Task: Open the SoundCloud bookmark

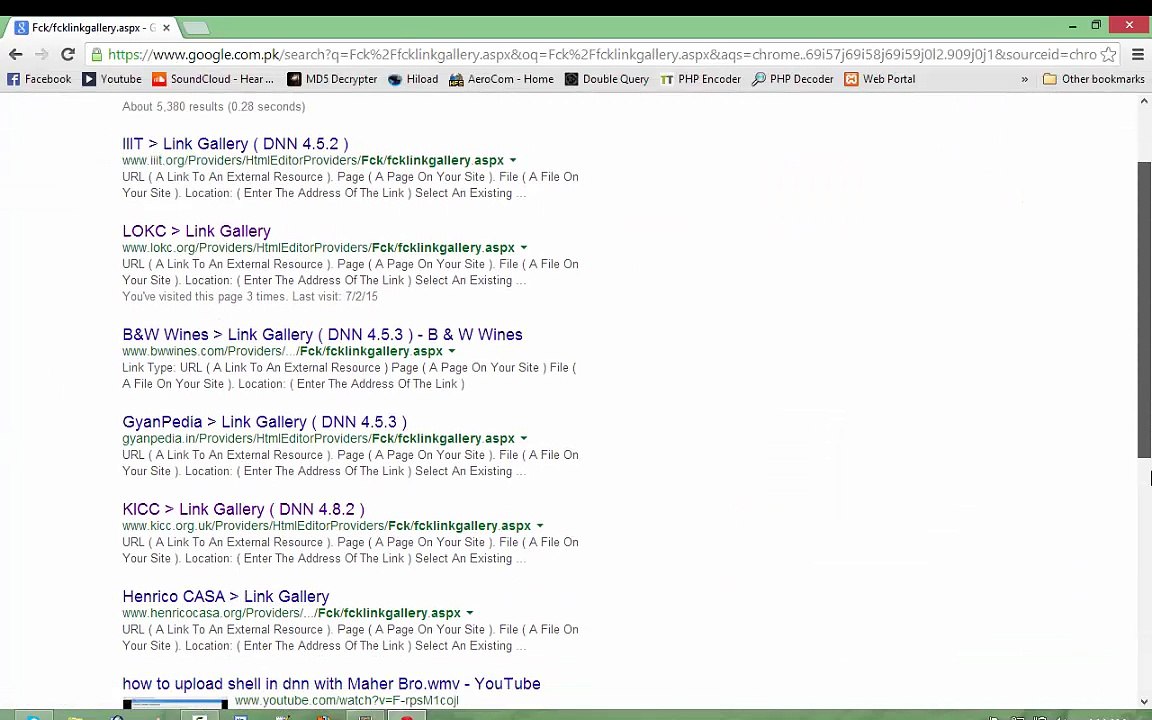Action: point(213,79)
